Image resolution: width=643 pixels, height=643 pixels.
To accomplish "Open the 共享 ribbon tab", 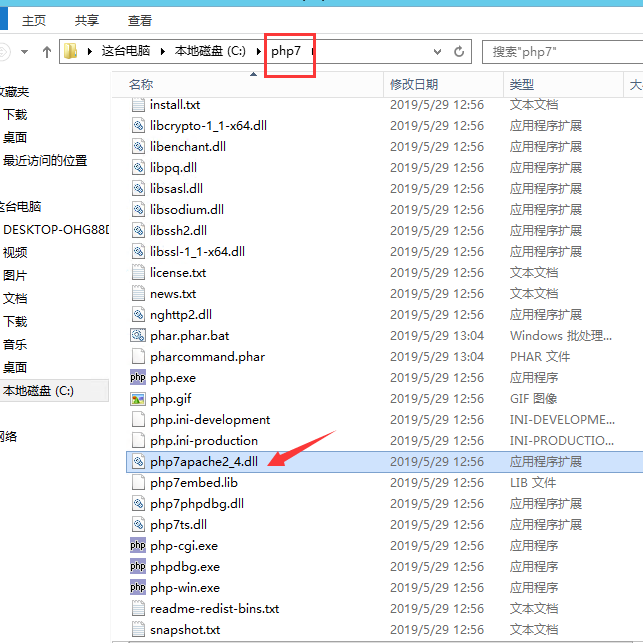I will click(87, 20).
